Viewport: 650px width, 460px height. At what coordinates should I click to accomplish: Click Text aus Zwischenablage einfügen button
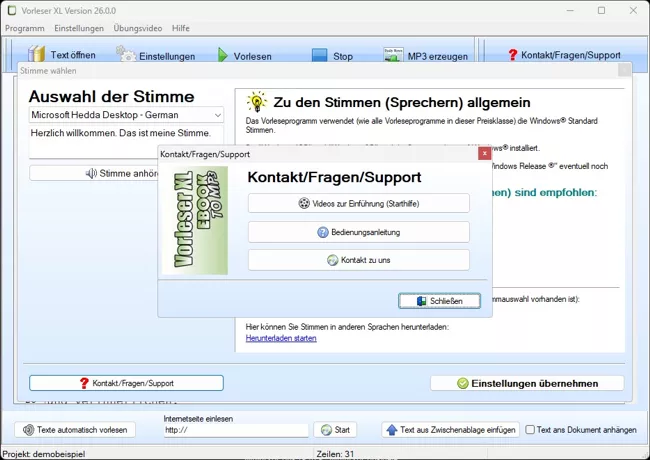tap(450, 430)
